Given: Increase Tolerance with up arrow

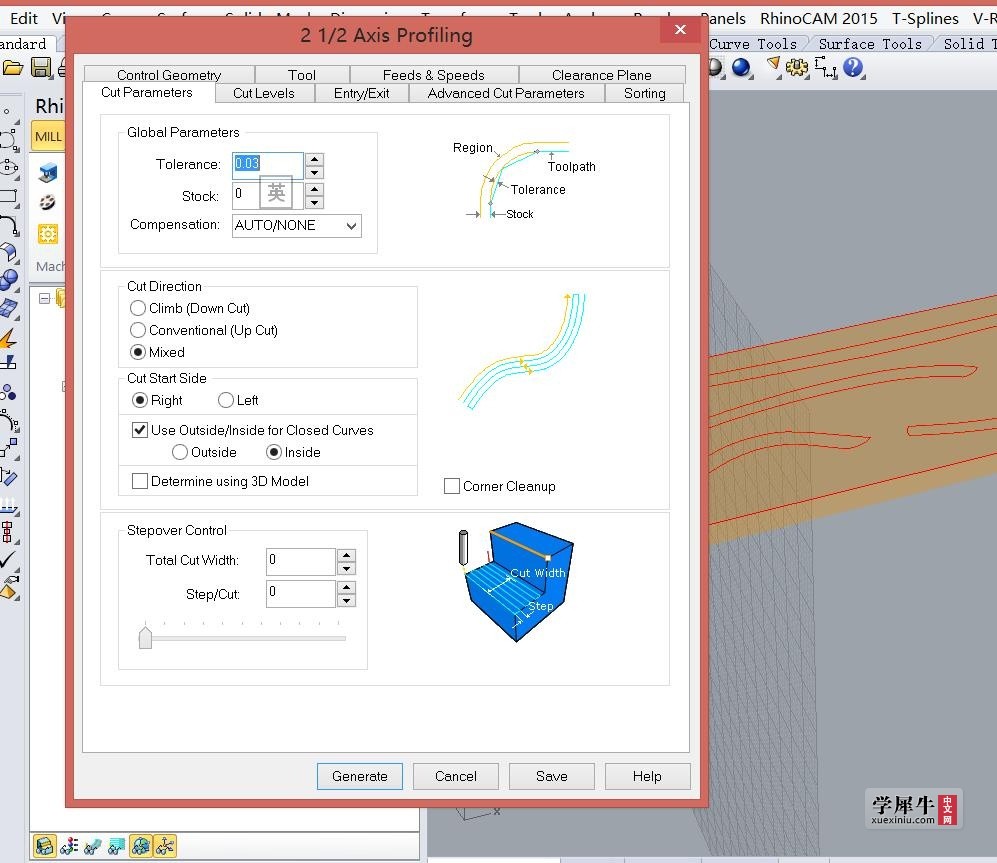Looking at the screenshot, I should pyautogui.click(x=314, y=159).
